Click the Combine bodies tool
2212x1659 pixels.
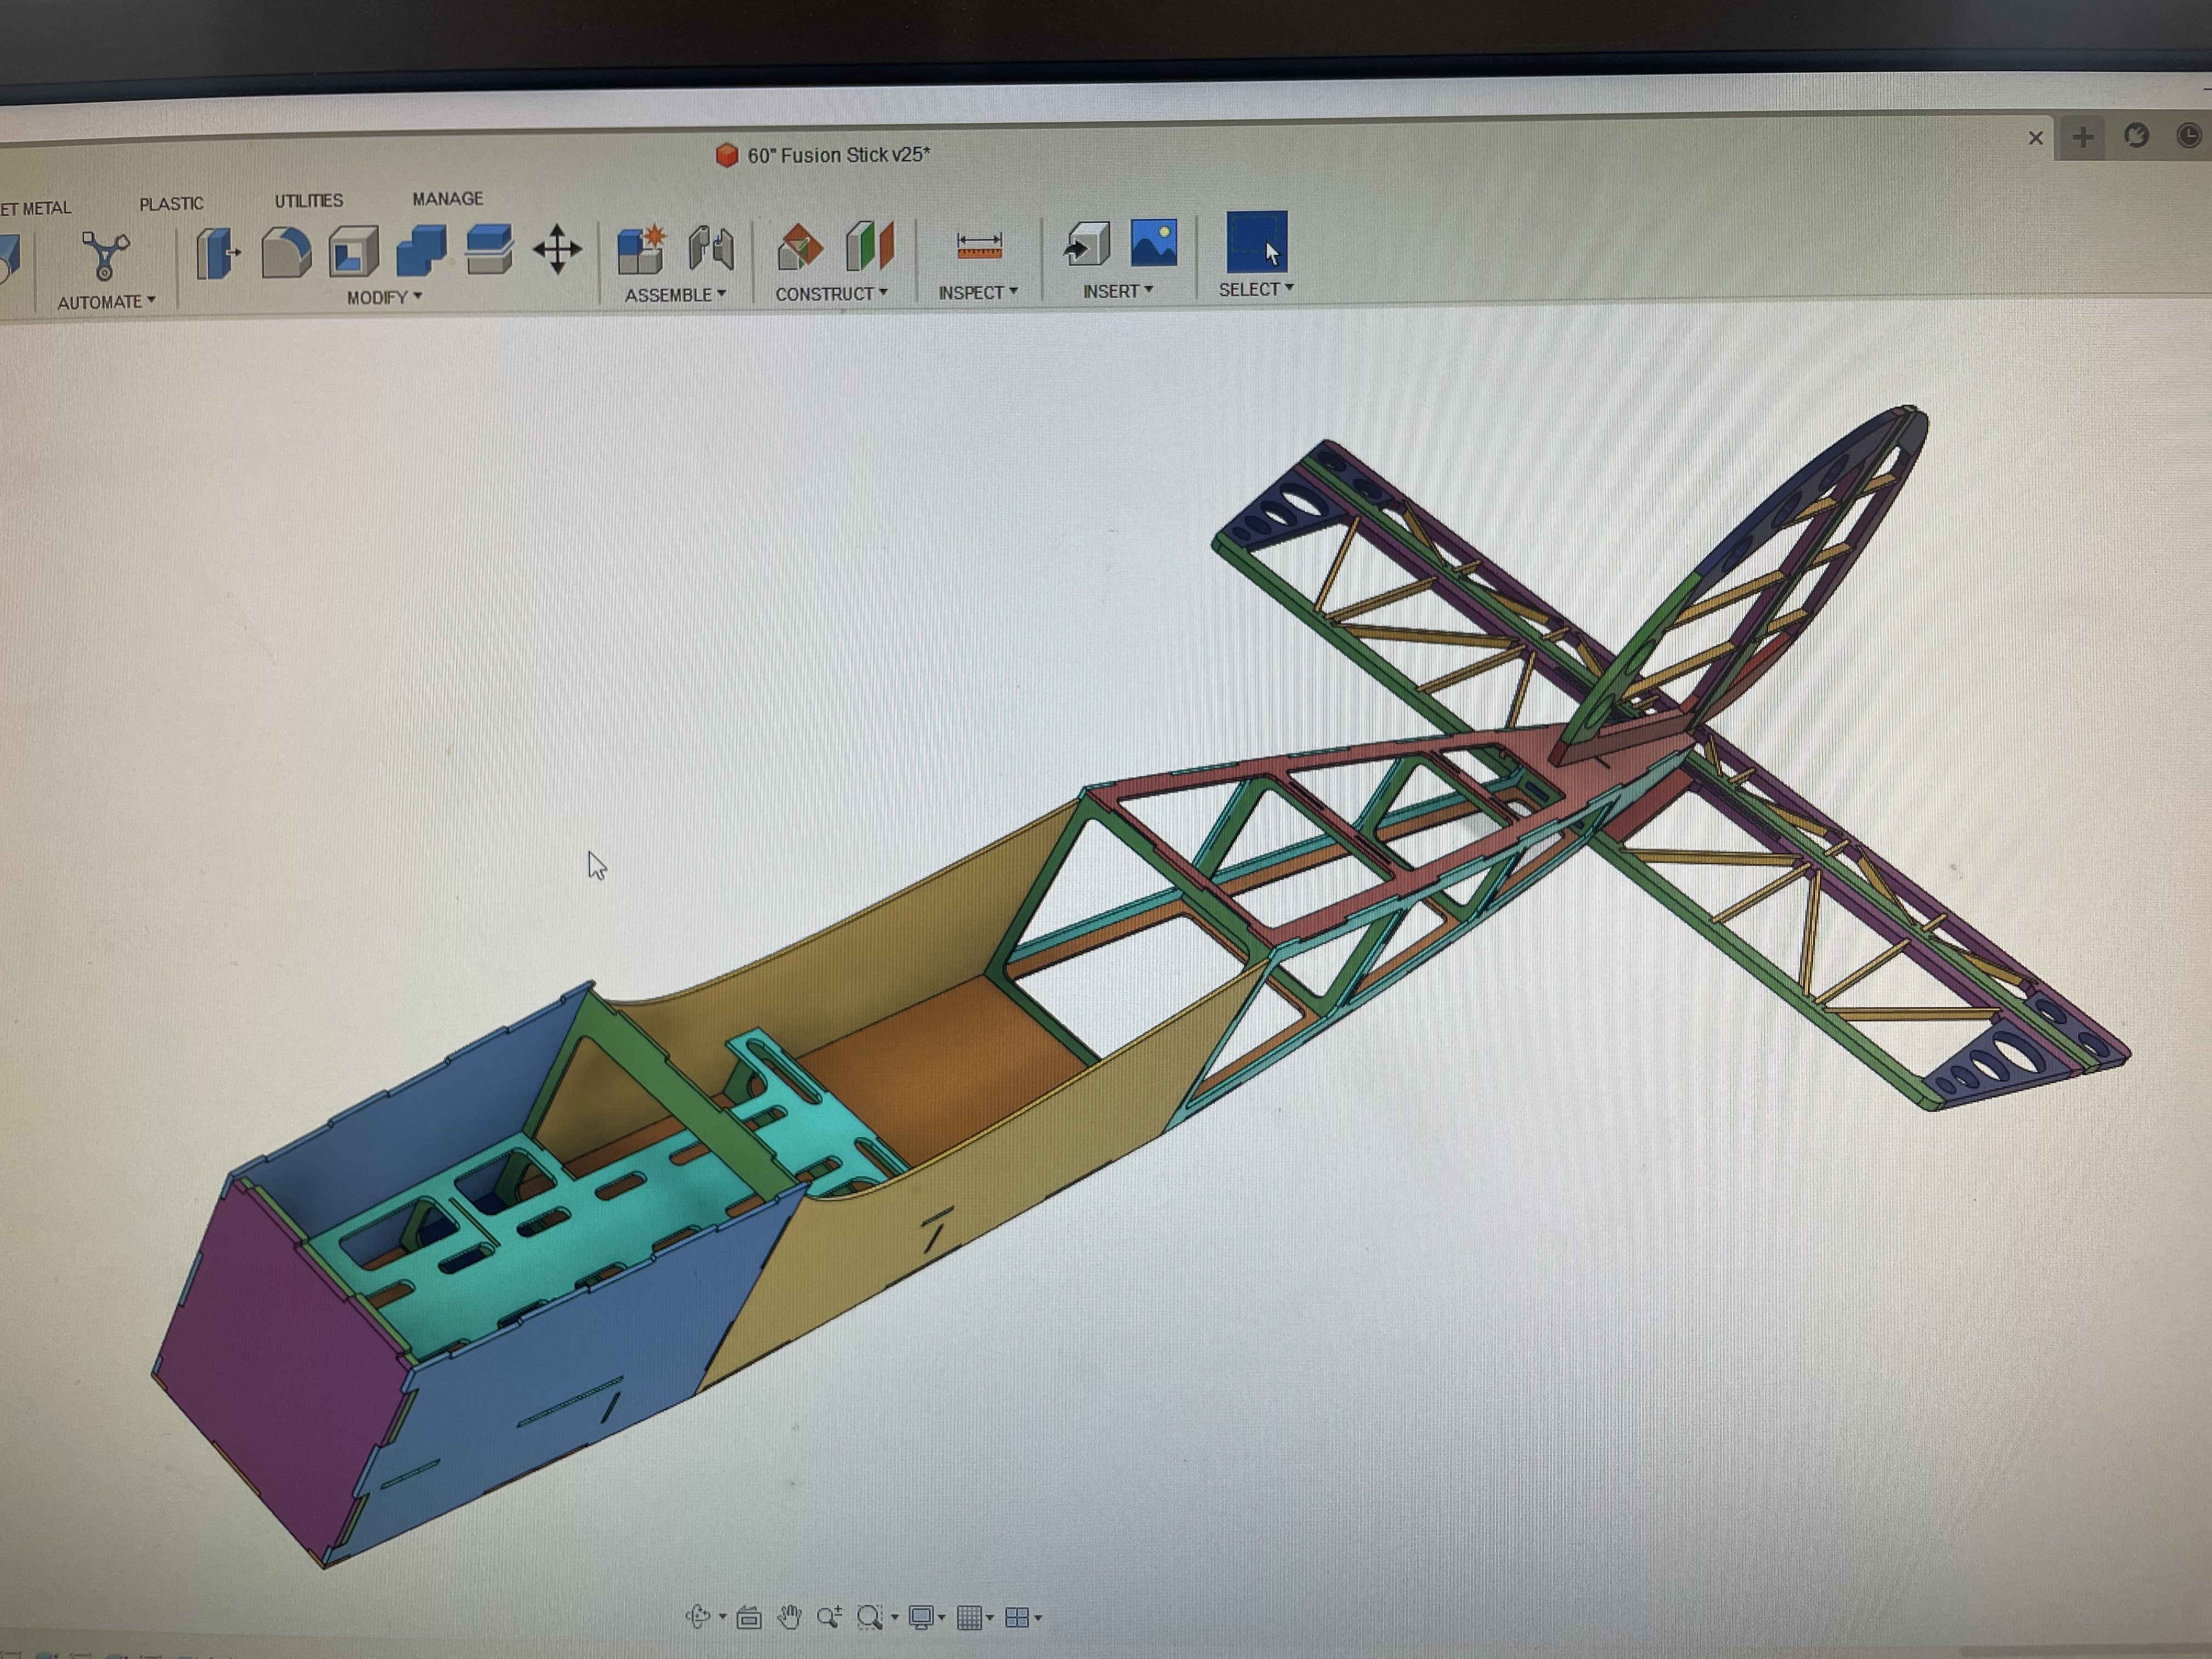421,249
